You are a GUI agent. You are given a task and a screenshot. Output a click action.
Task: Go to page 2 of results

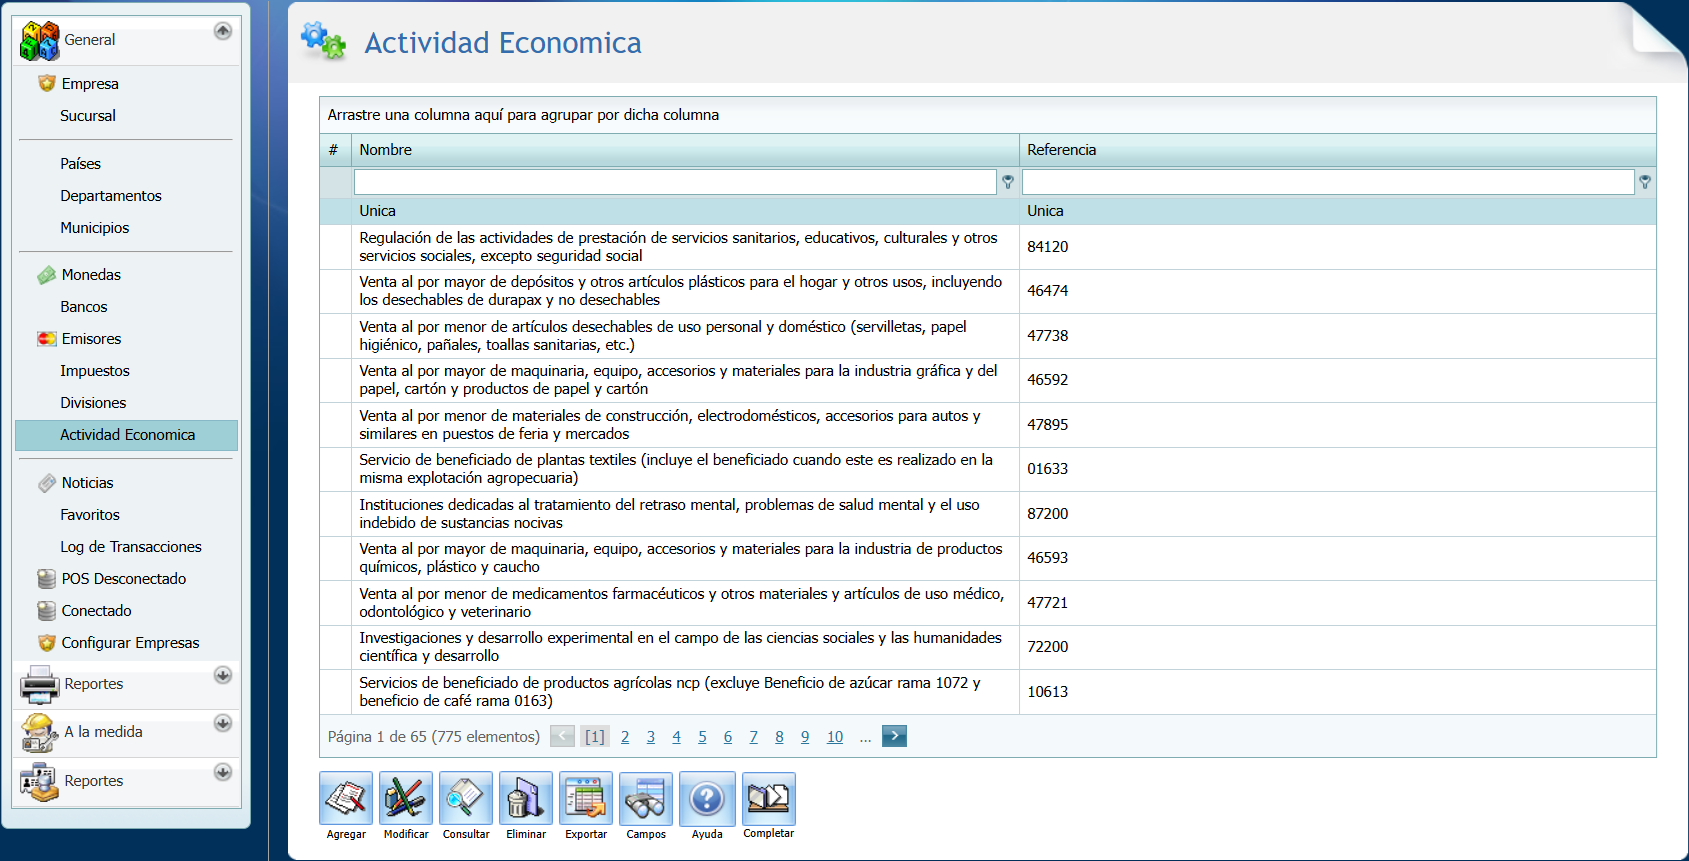click(625, 737)
